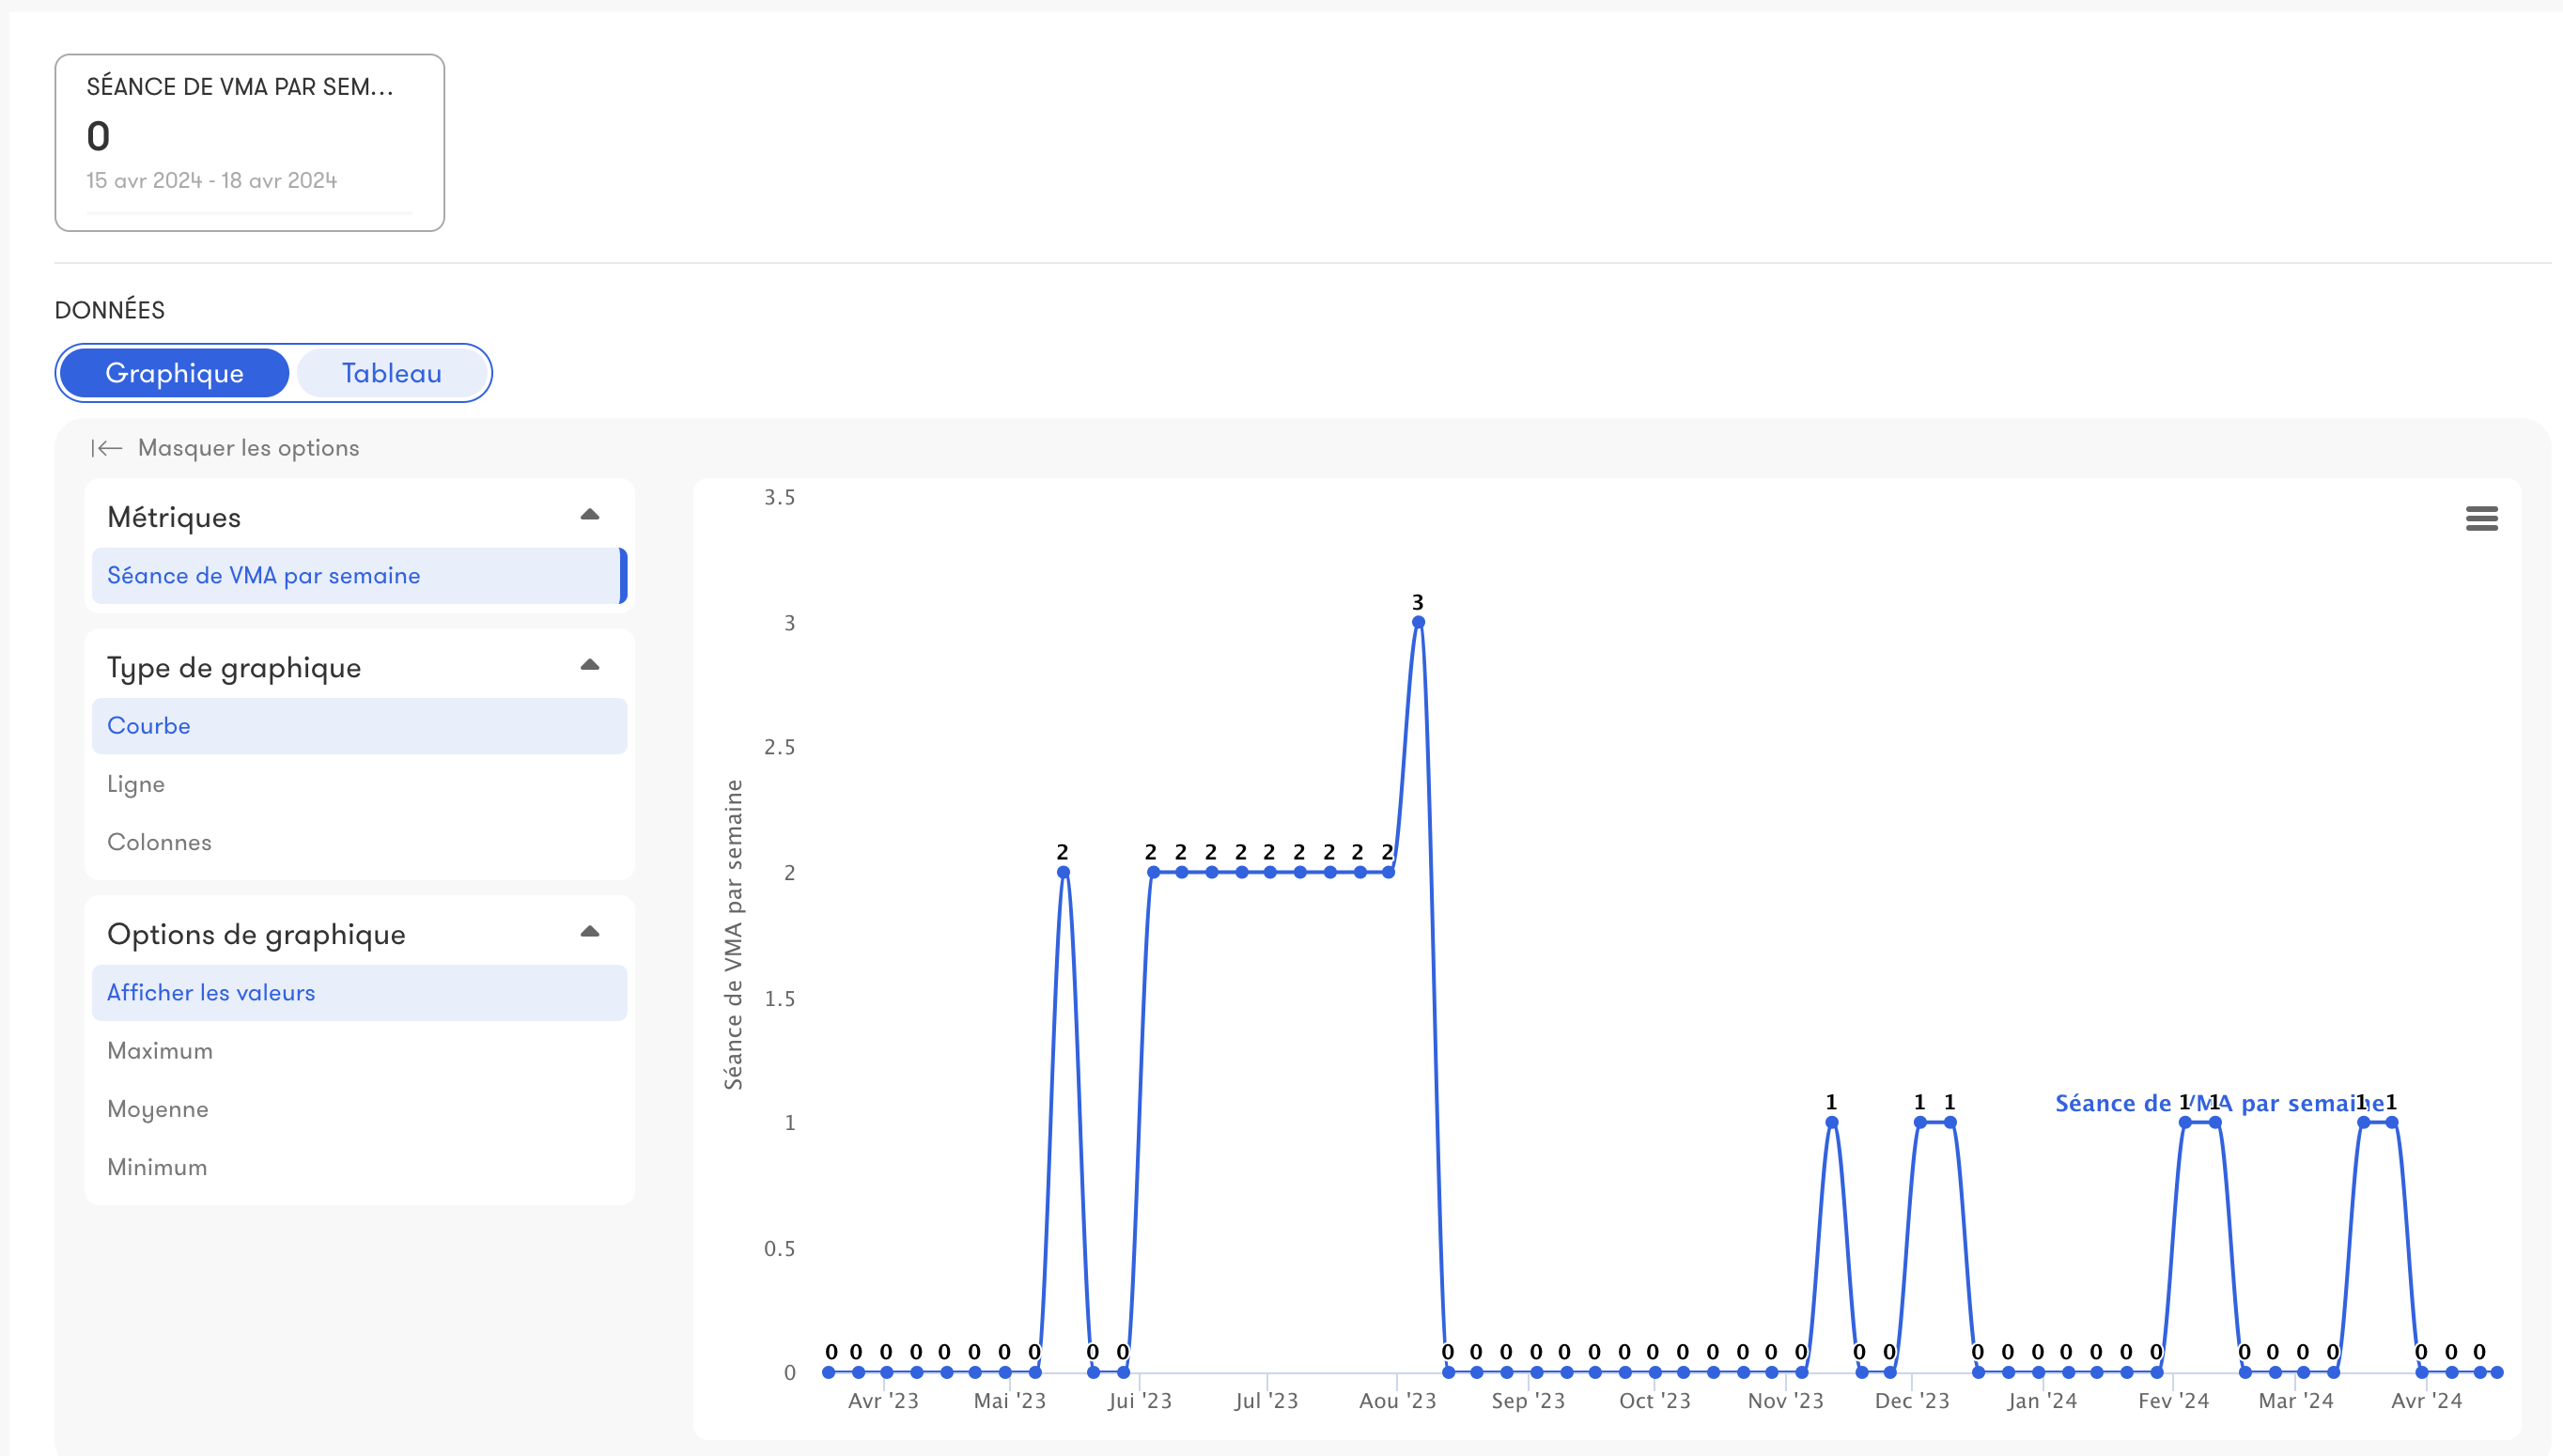
Task: Collapse the Métriques section
Action: 589,515
